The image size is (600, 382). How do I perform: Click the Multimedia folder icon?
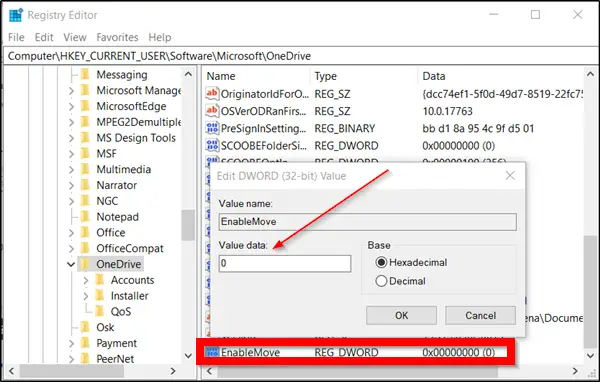(x=85, y=169)
